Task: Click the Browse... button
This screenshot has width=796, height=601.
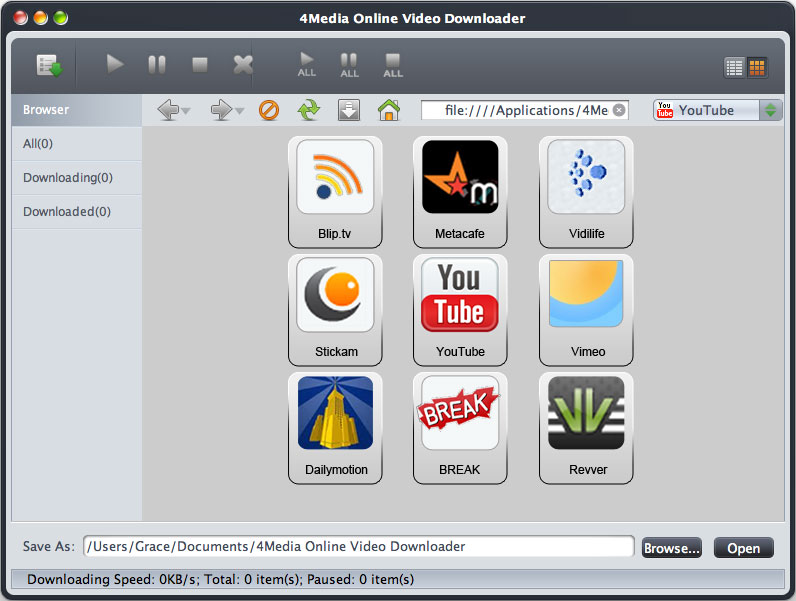Action: click(672, 548)
